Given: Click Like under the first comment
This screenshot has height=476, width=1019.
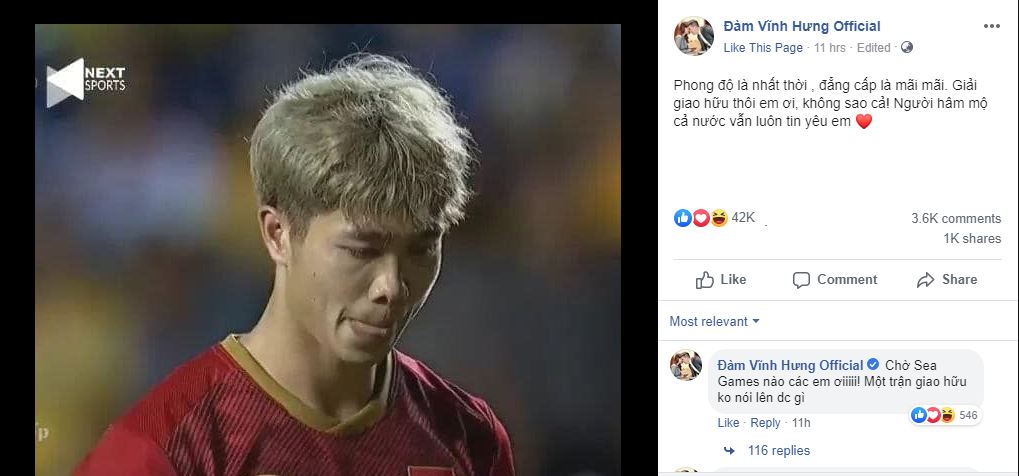Looking at the screenshot, I should pos(728,423).
